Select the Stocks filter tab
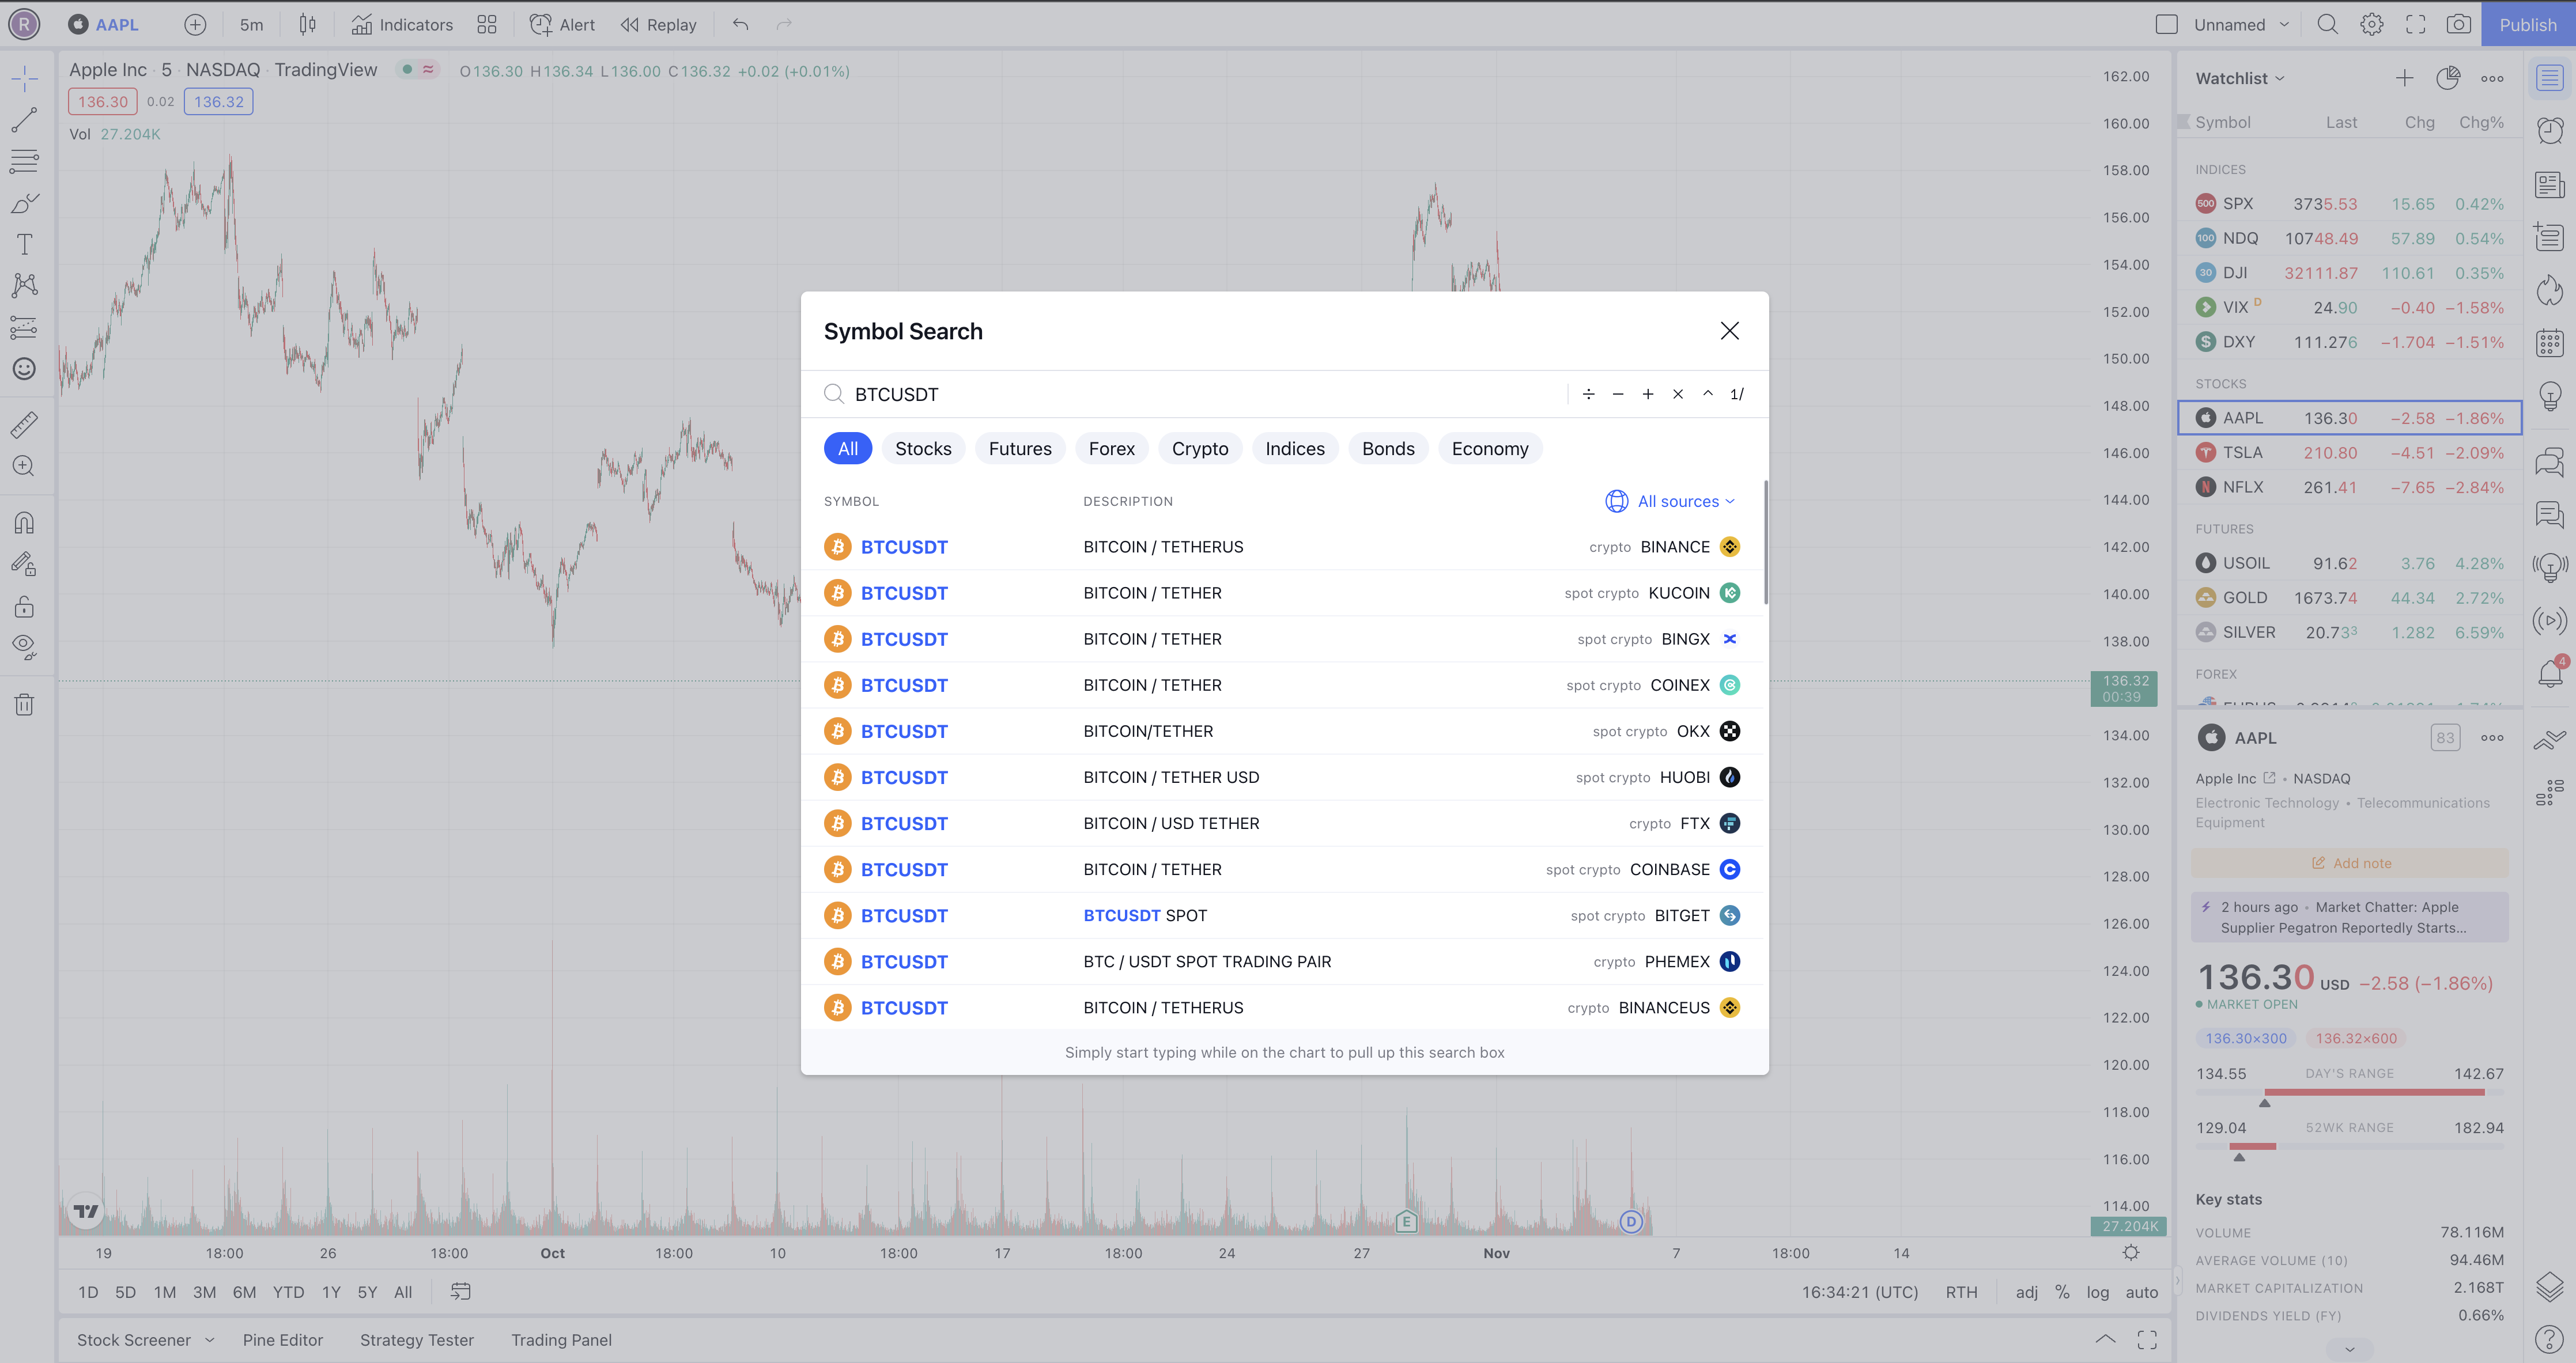 (x=923, y=449)
